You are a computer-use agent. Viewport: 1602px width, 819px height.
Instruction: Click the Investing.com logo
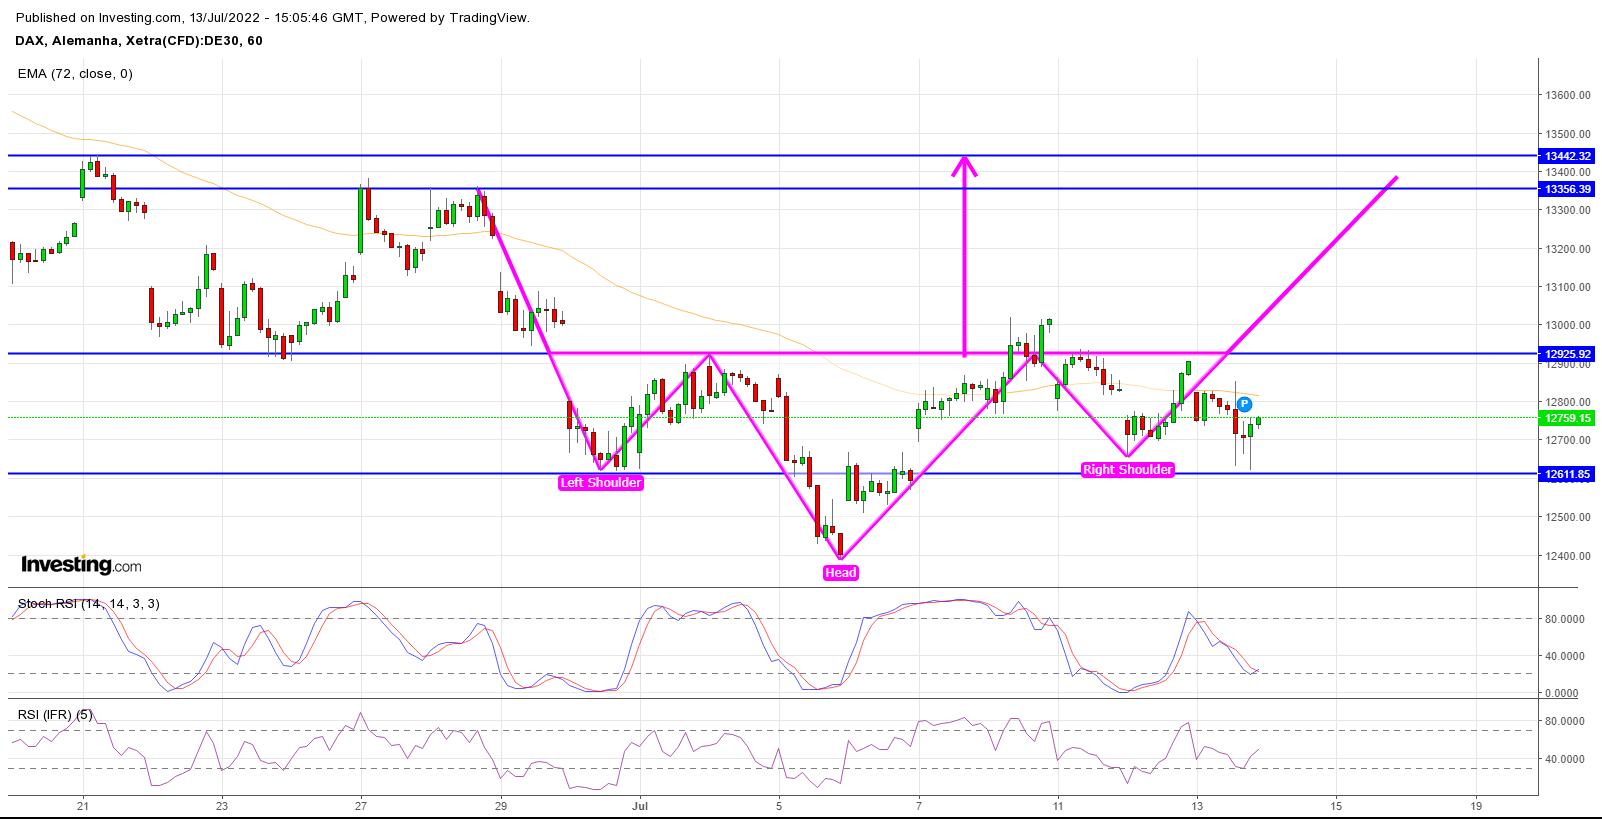pos(81,565)
